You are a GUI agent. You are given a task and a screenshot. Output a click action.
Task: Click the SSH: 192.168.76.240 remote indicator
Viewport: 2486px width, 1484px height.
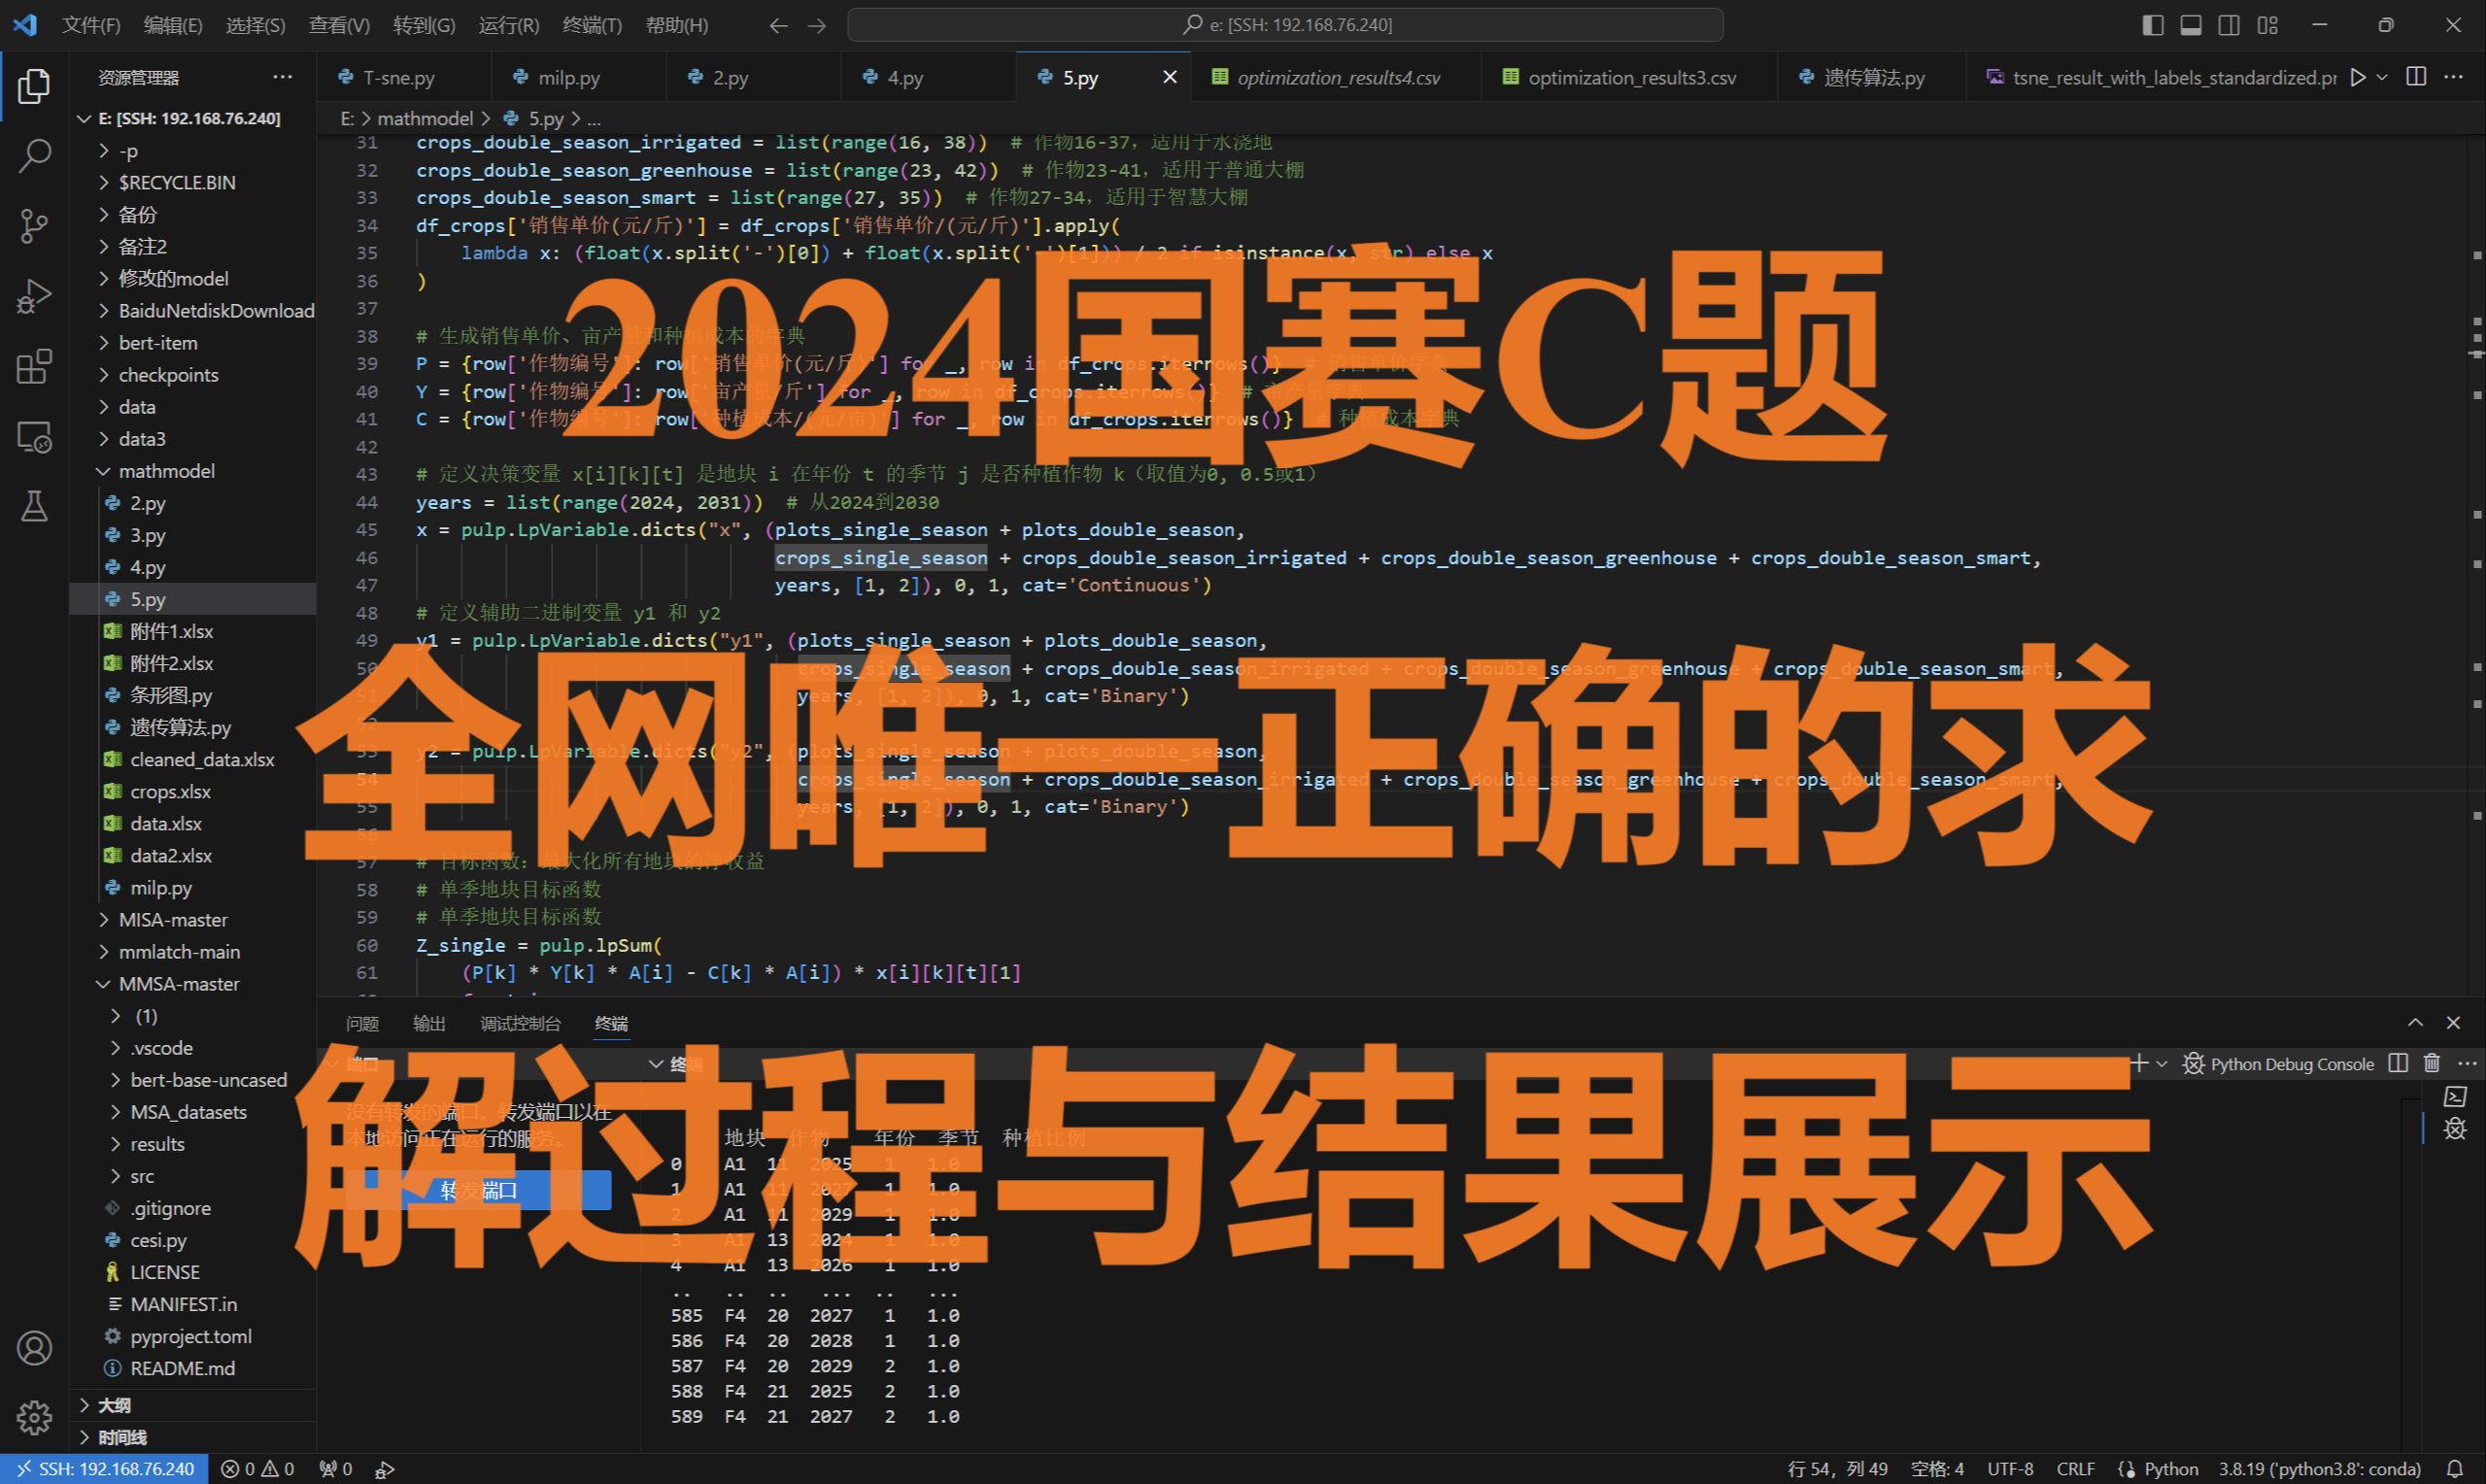(104, 1469)
